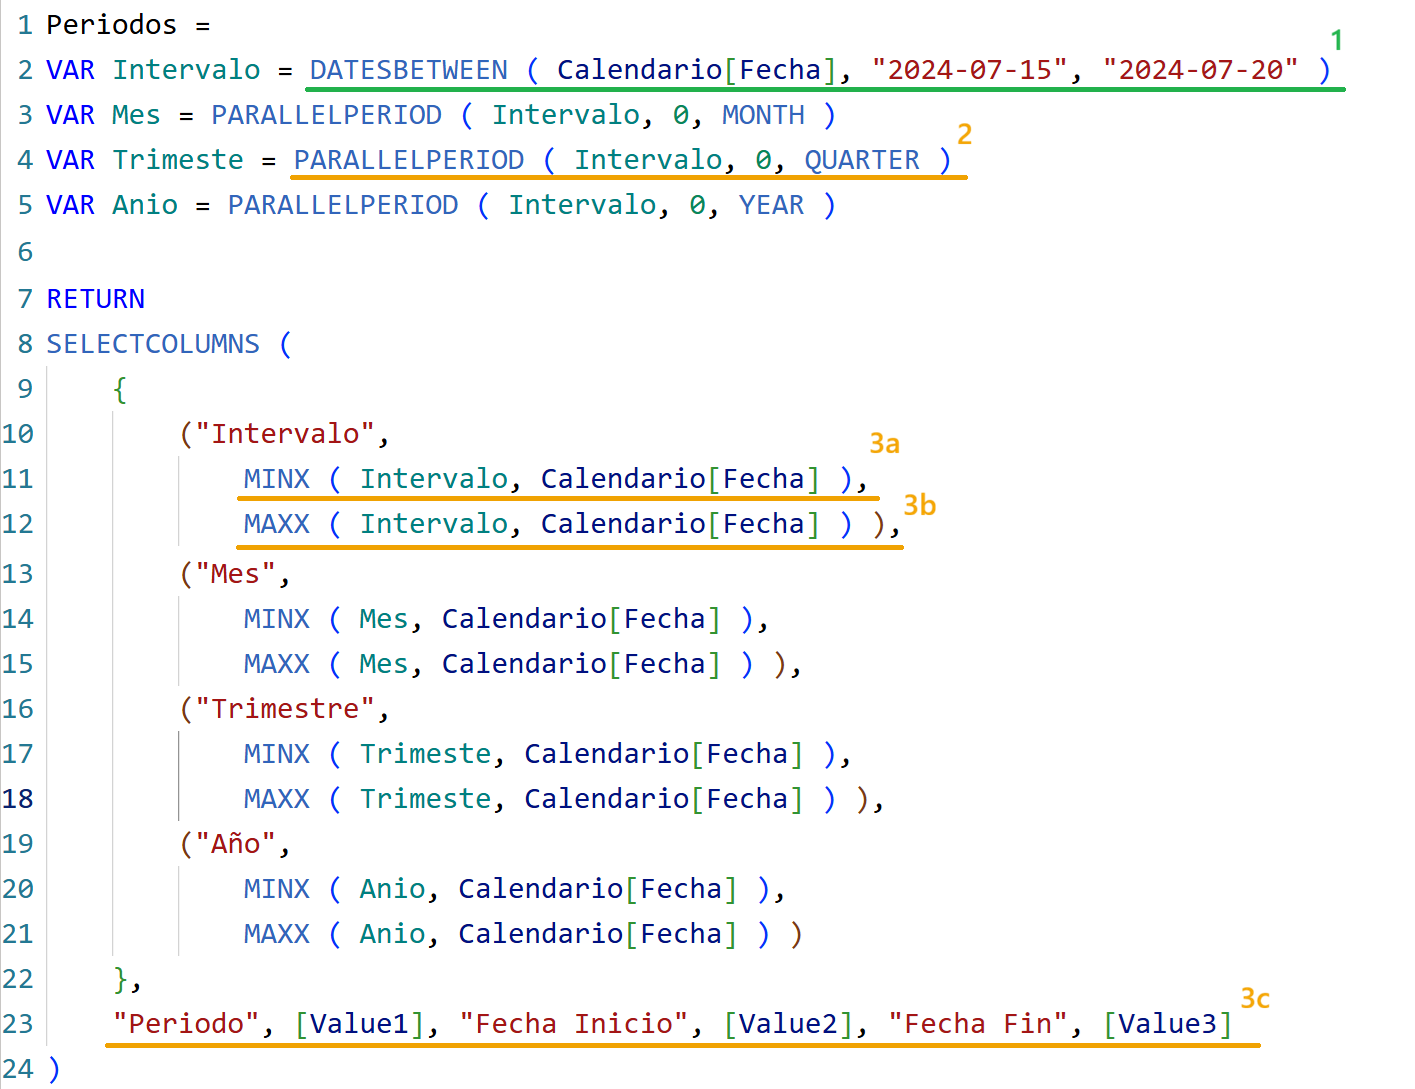The height and width of the screenshot is (1089, 1415).
Task: Click the "2024-07-15" start date string
Action: tap(969, 70)
